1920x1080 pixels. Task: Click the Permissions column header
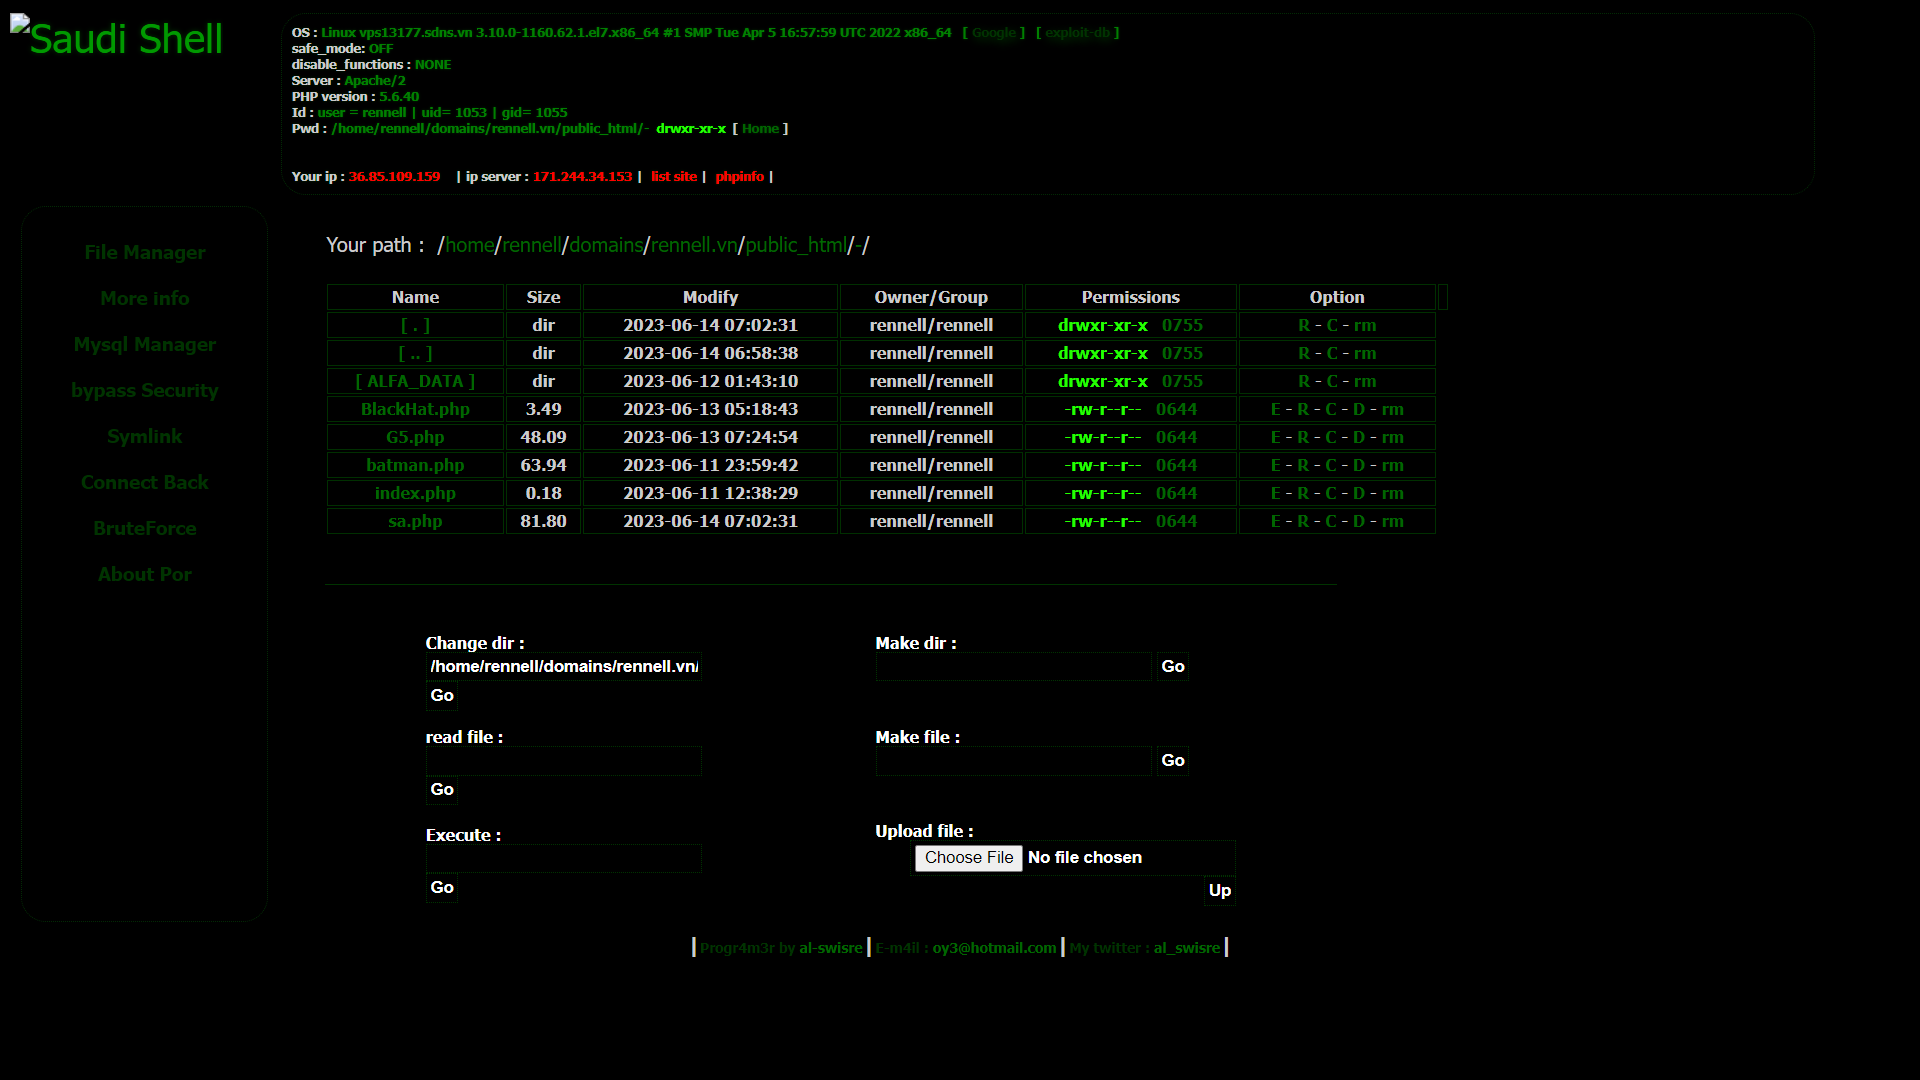click(1131, 297)
